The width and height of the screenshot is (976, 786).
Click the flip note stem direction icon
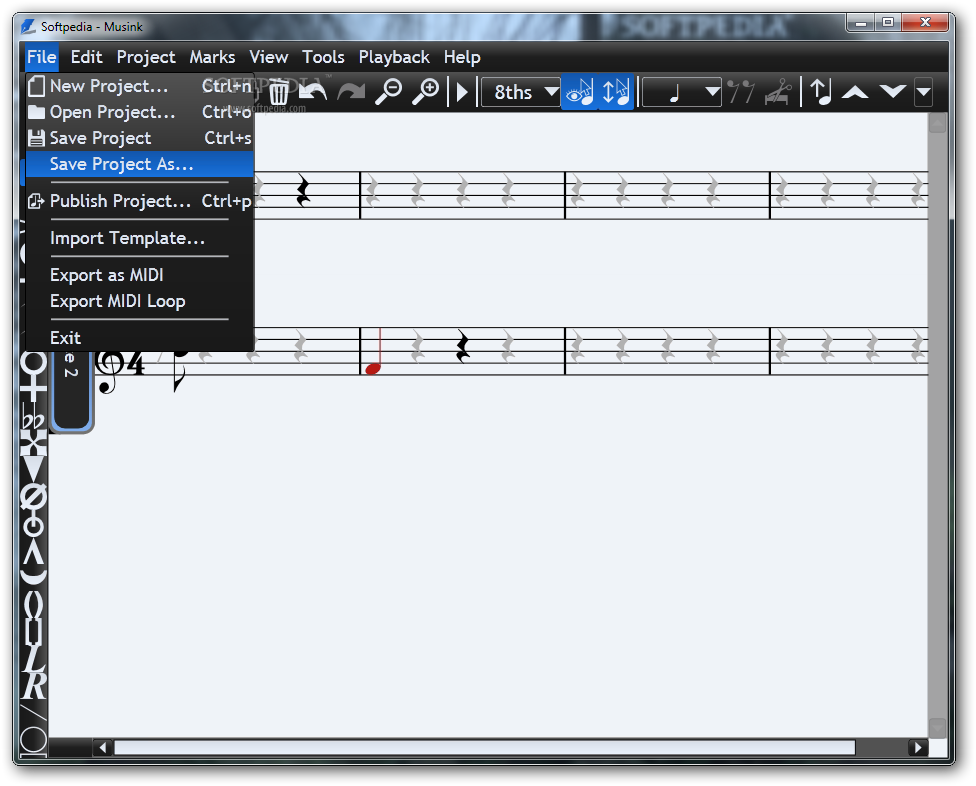click(x=820, y=92)
